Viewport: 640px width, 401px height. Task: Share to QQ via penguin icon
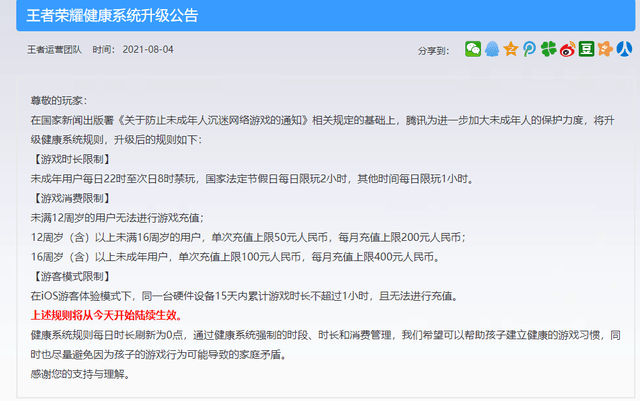[x=492, y=49]
